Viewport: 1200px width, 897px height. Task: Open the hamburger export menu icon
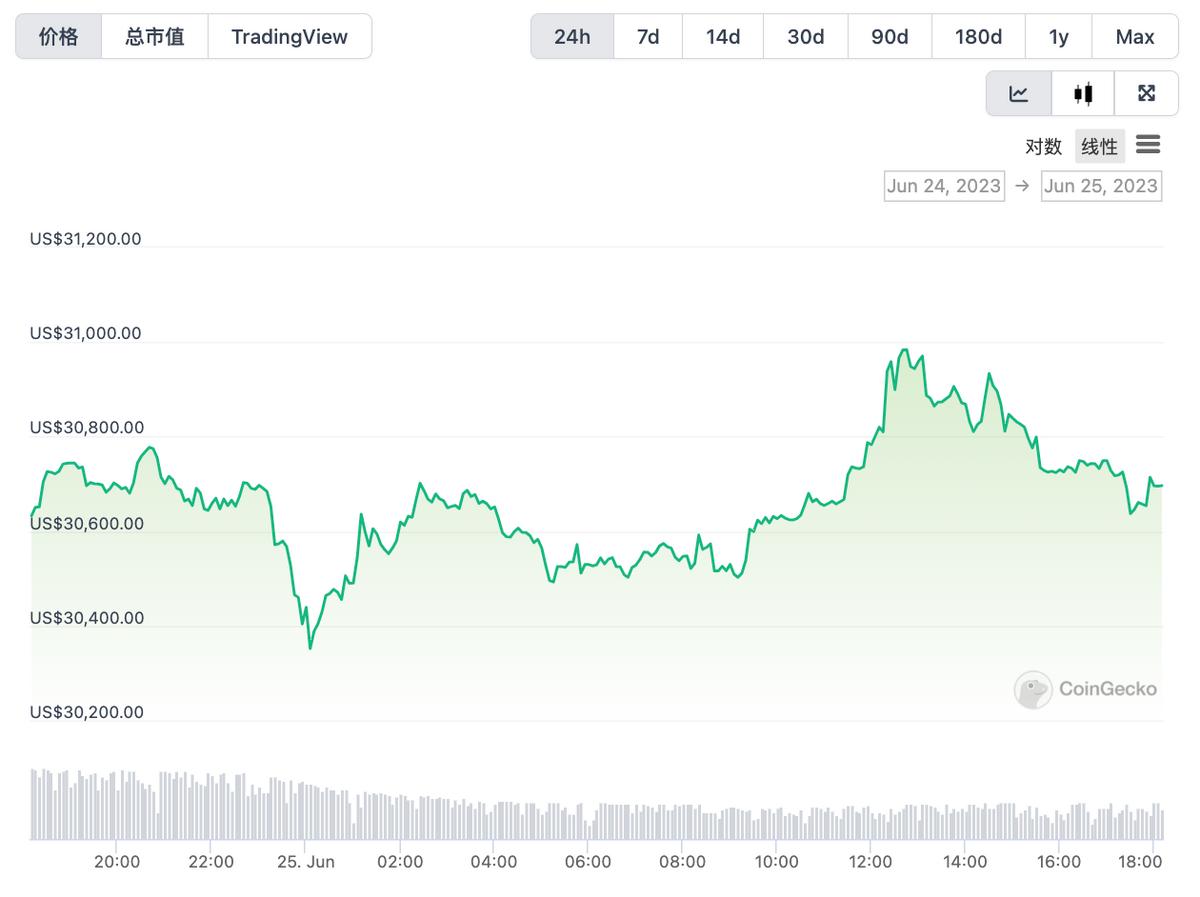[1148, 145]
